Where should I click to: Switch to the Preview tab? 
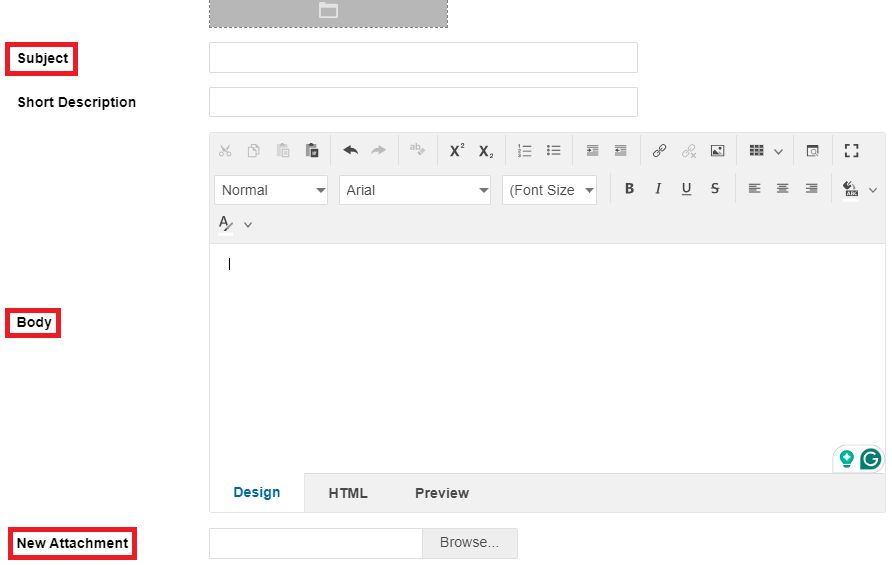click(442, 493)
